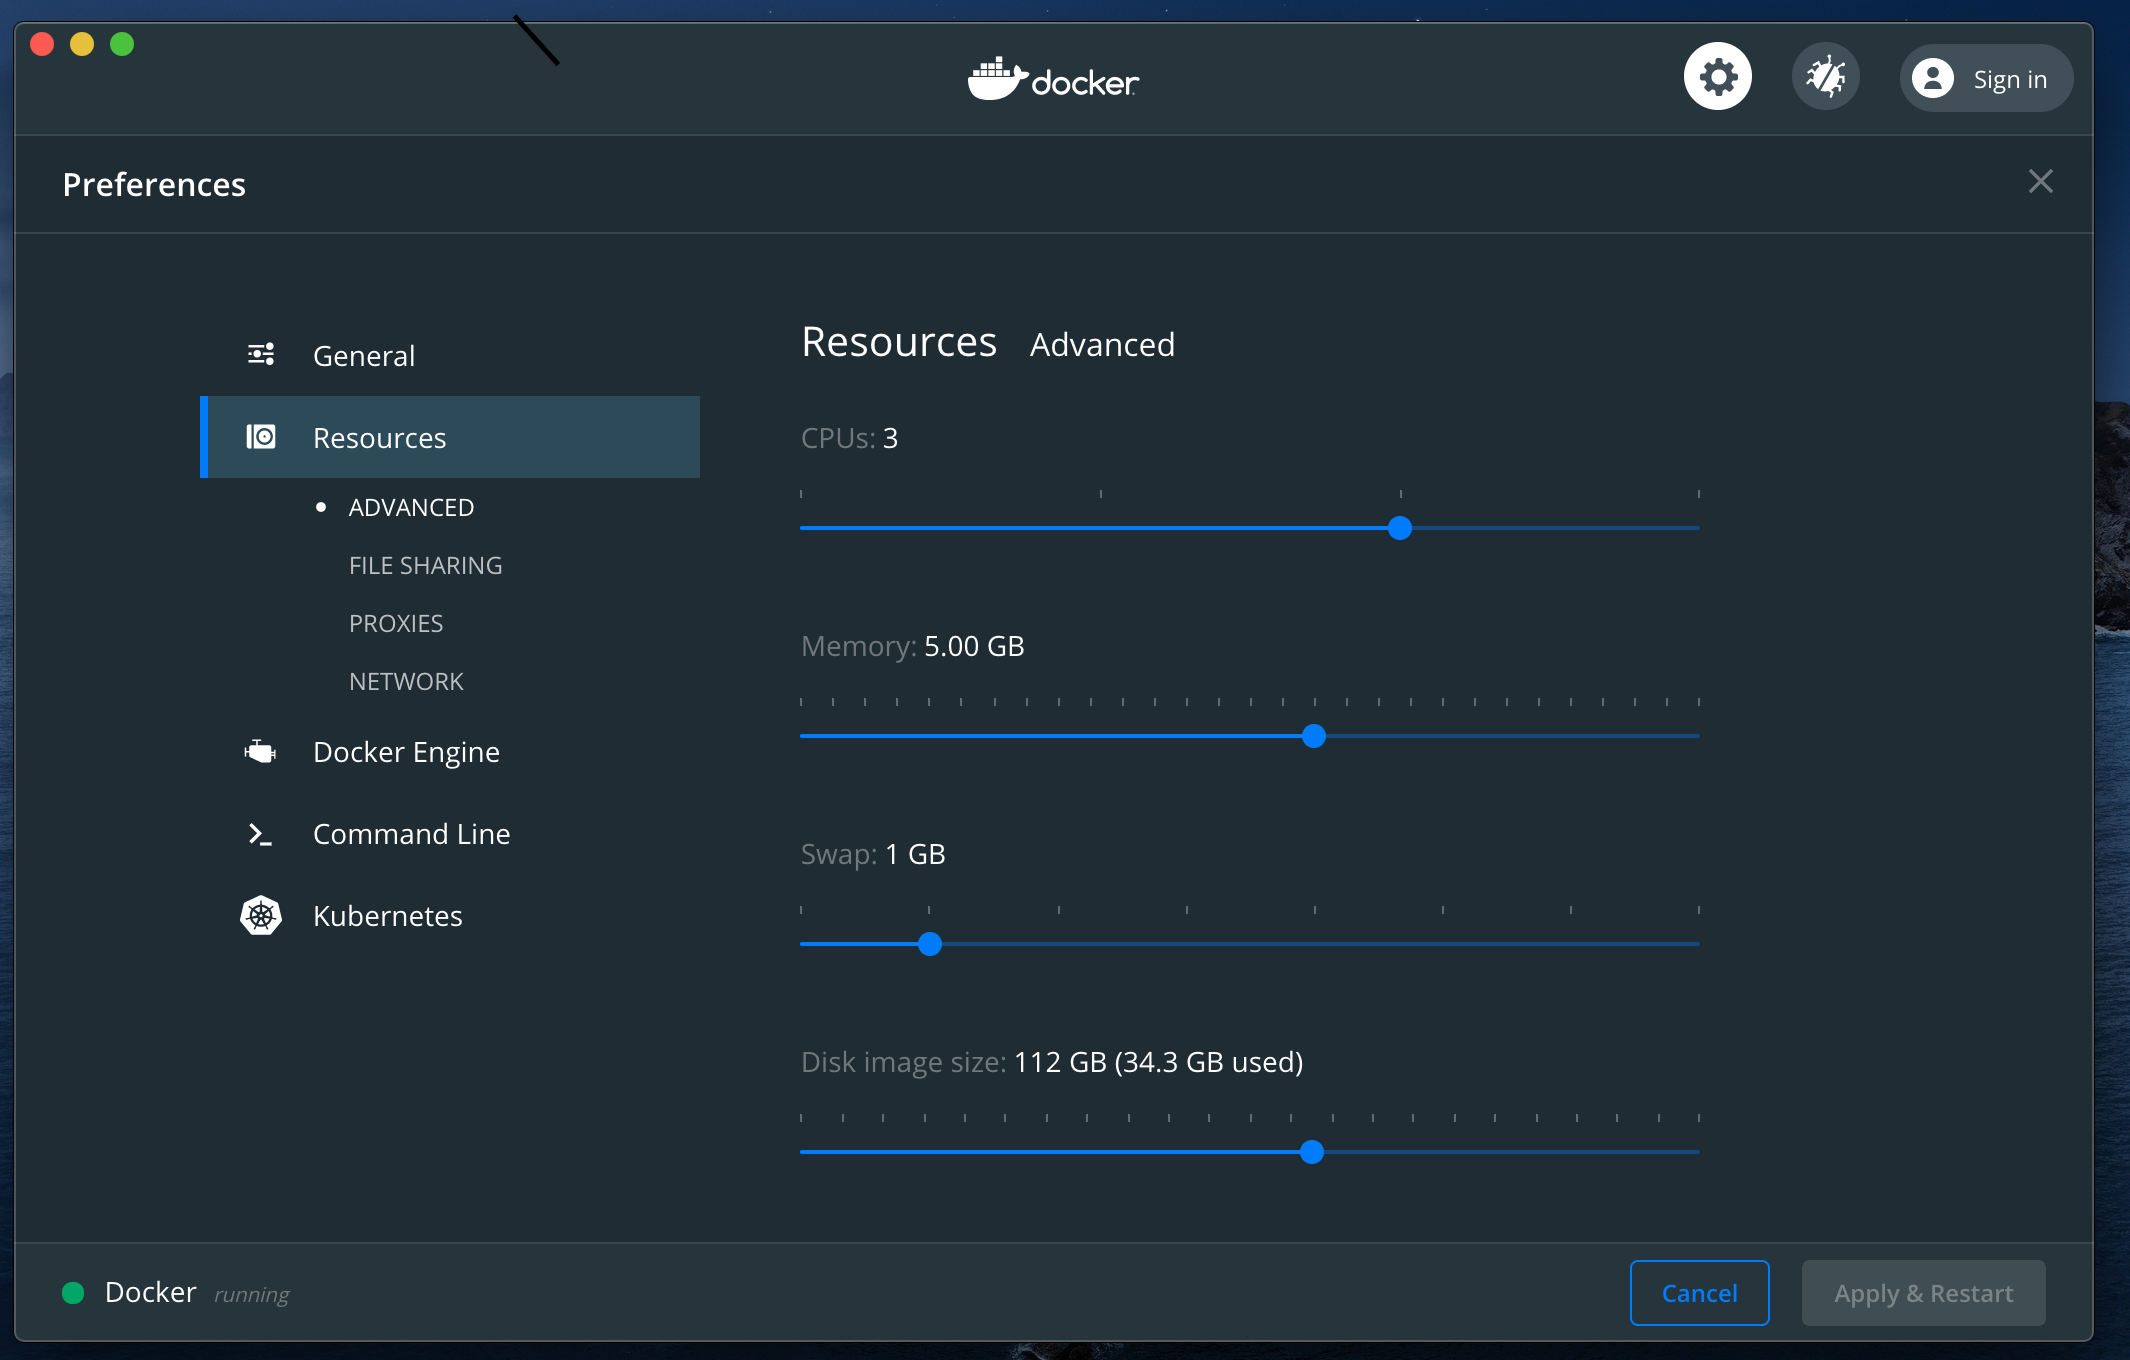Click Apply & Restart button

point(1923,1293)
